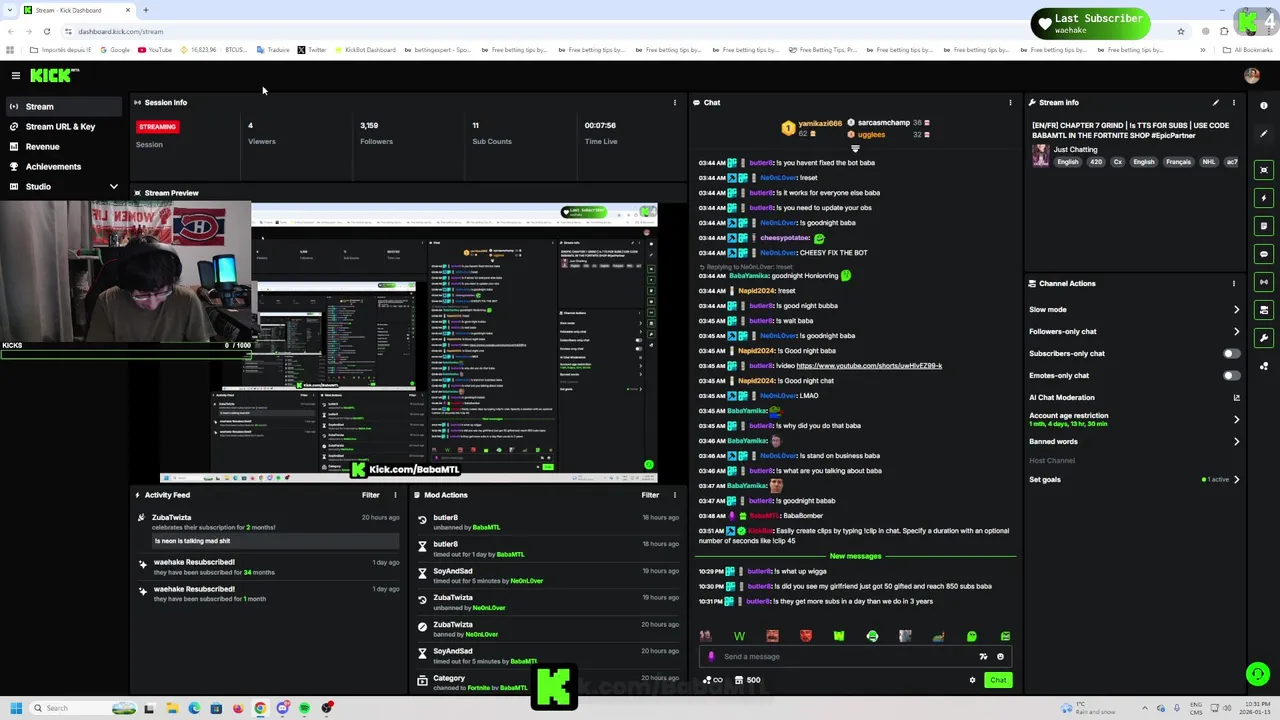
Task: Click the green help bubble icon
Action: coord(1257,674)
